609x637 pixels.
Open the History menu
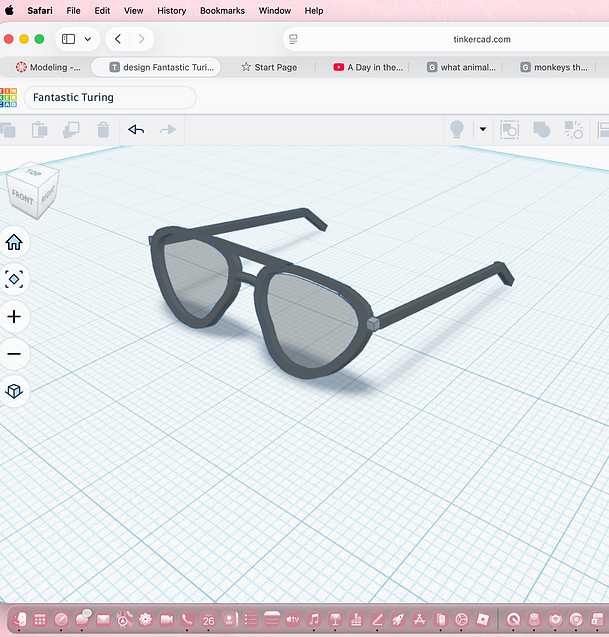pos(171,11)
